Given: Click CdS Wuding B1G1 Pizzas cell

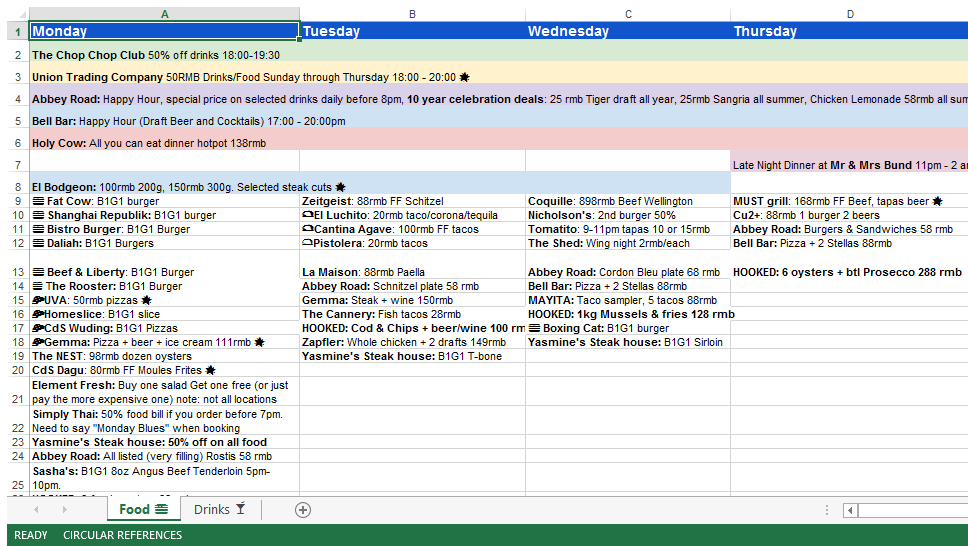Looking at the screenshot, I should click(164, 328).
